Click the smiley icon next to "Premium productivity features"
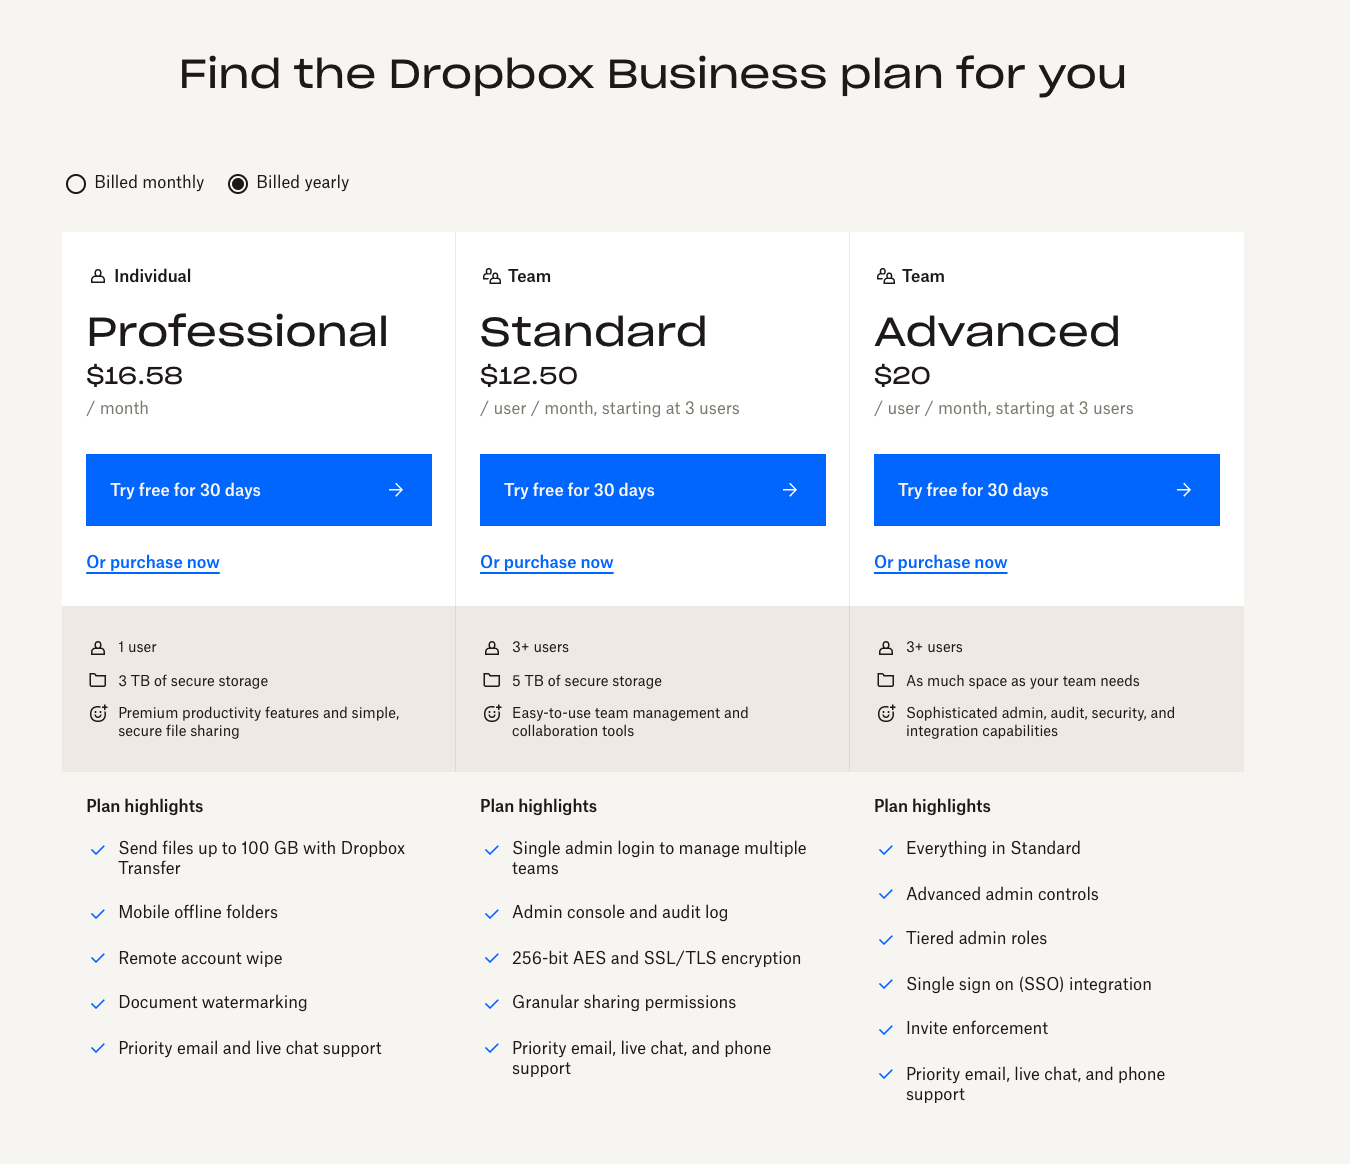Image resolution: width=1350 pixels, height=1164 pixels. coord(98,713)
